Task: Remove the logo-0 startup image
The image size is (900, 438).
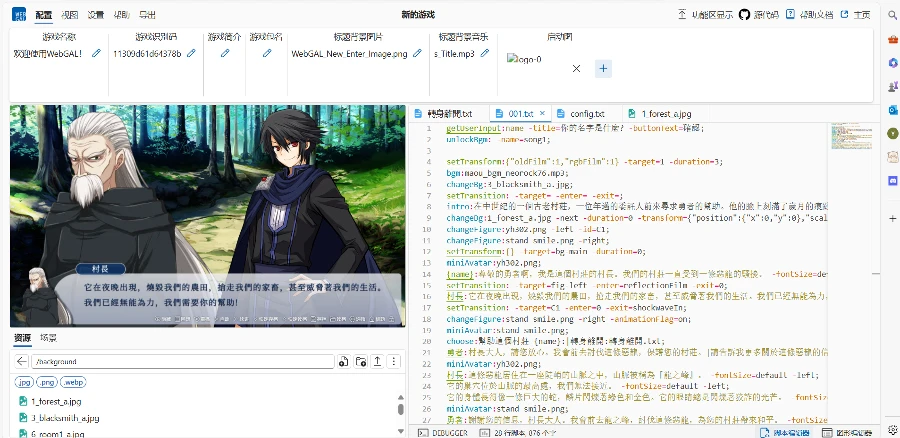Action: click(x=576, y=68)
